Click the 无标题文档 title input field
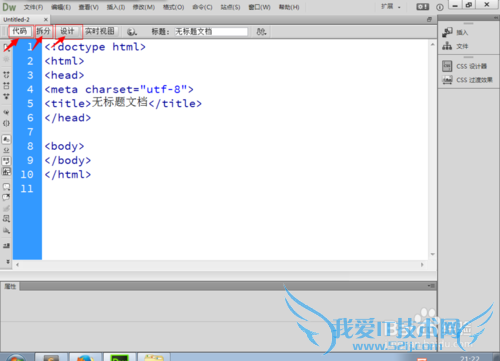This screenshot has height=361, width=500. pyautogui.click(x=211, y=32)
